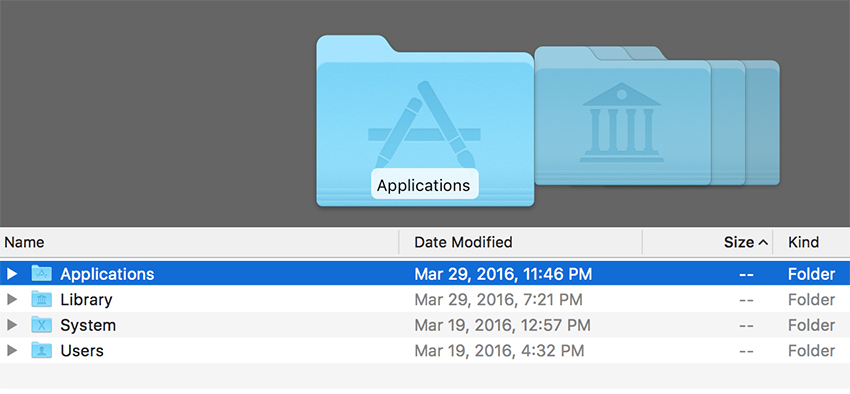Expand the Users folder disclosure triangle
This screenshot has width=850, height=394.
(12, 350)
